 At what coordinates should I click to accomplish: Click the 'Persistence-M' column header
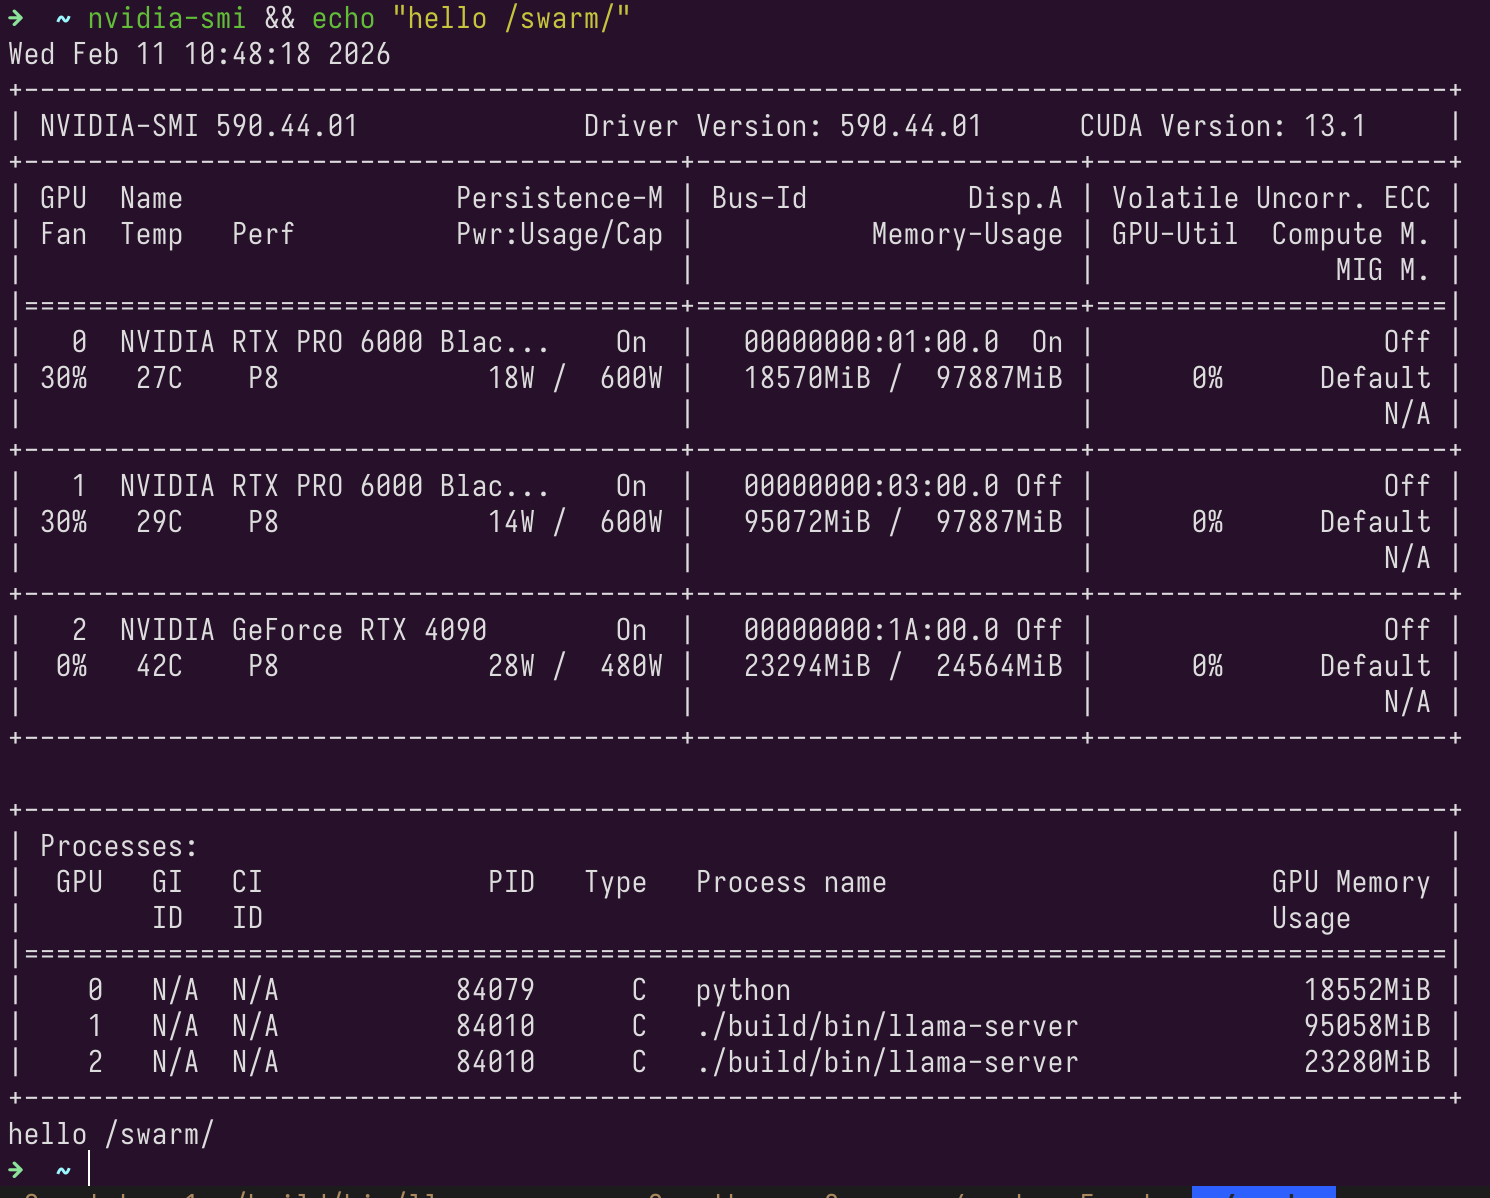tap(559, 198)
